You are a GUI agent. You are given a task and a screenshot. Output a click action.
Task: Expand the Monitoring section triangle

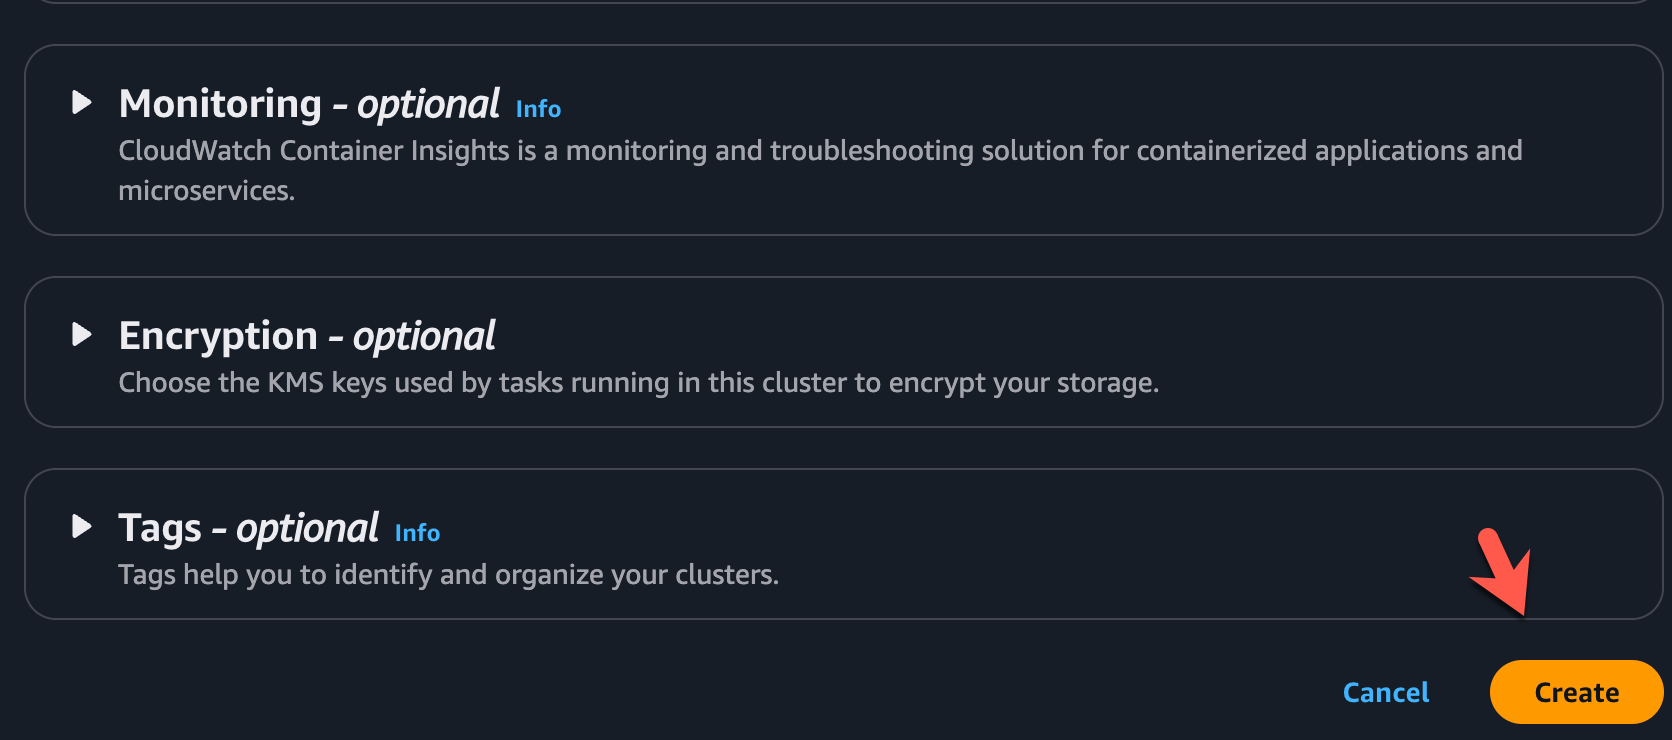point(82,102)
